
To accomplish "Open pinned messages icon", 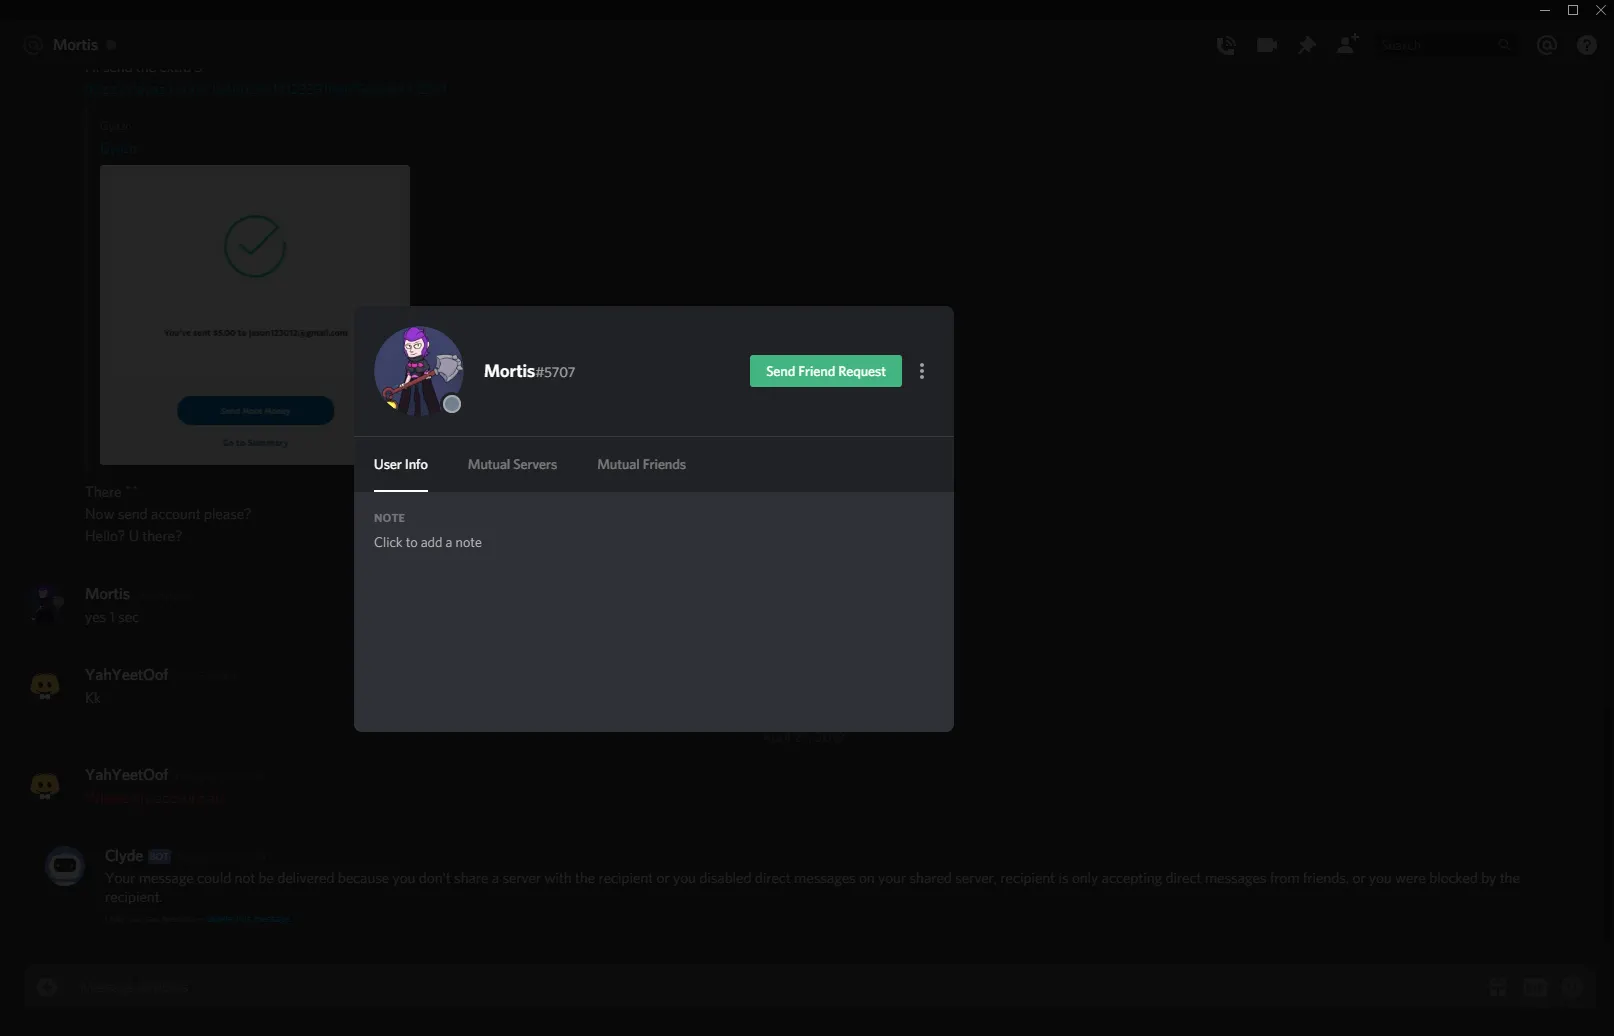I will pyautogui.click(x=1307, y=45).
